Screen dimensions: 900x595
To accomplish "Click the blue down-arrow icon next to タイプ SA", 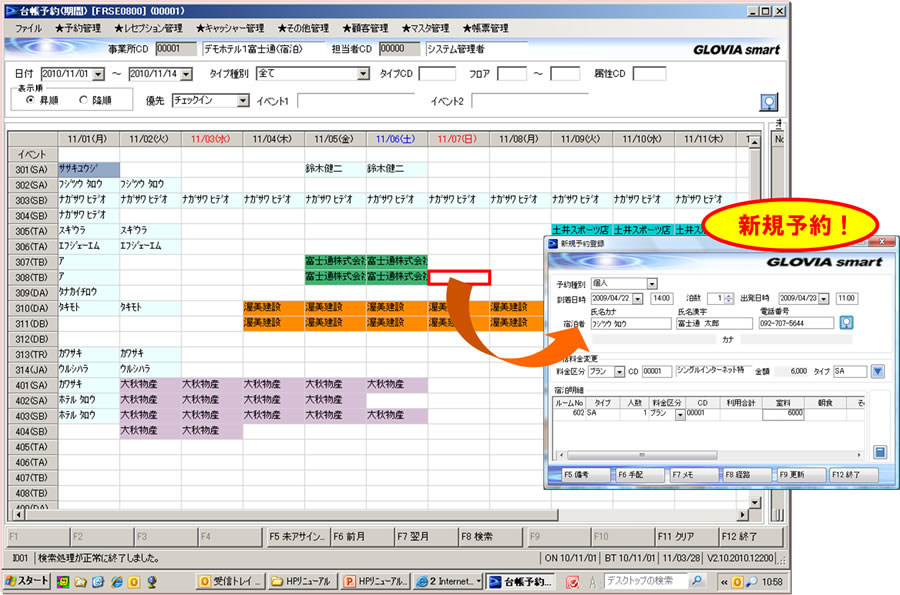I will coord(877,371).
